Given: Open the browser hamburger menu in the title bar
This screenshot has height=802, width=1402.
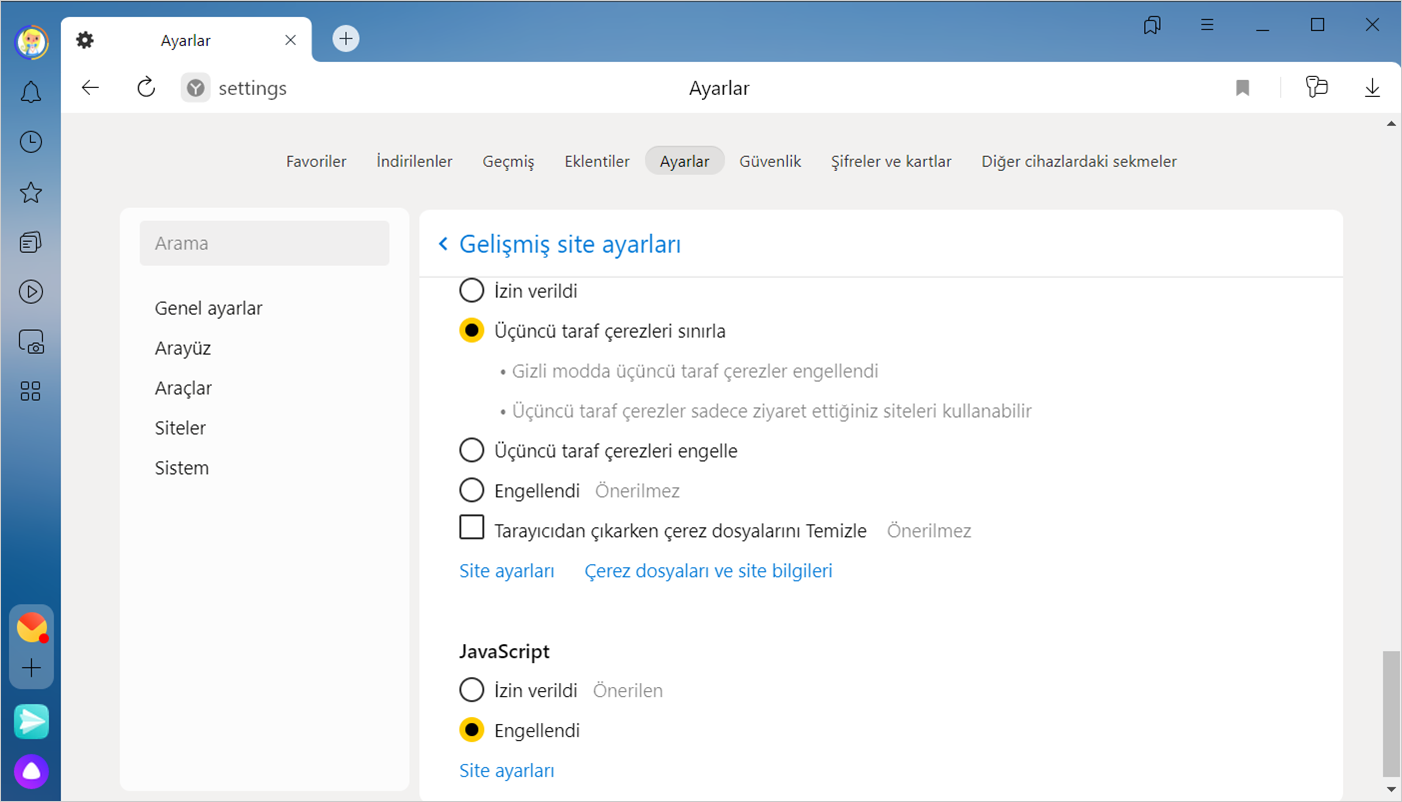Looking at the screenshot, I should (x=1207, y=25).
